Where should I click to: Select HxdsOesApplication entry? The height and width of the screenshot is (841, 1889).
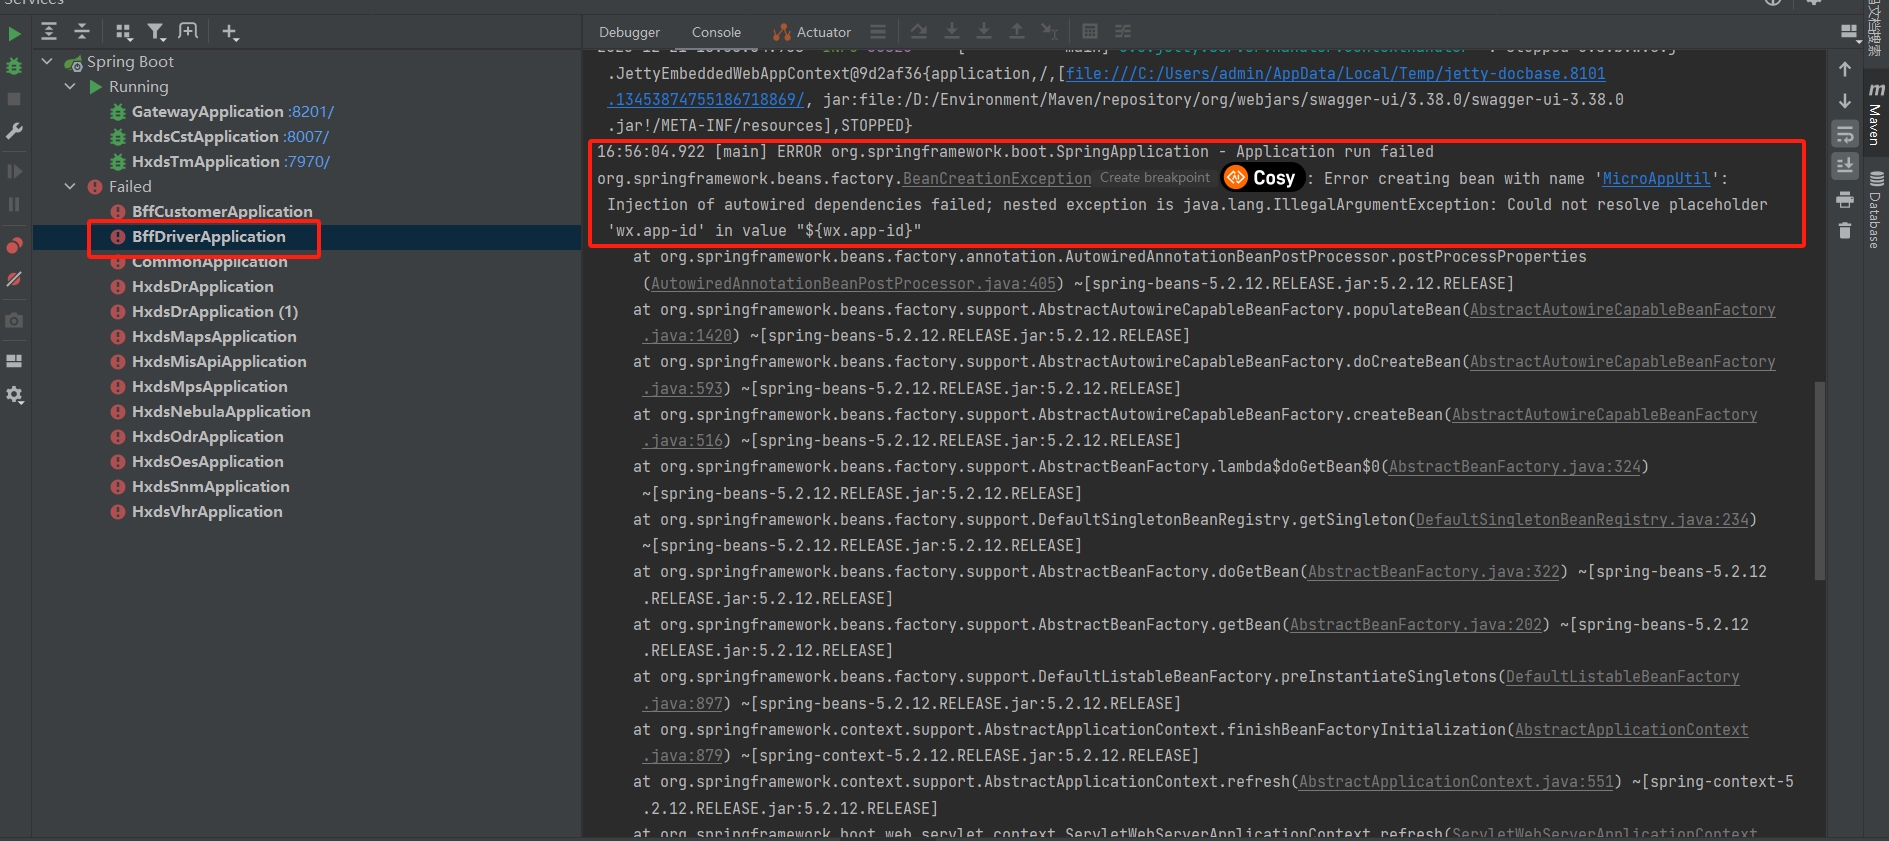click(208, 461)
